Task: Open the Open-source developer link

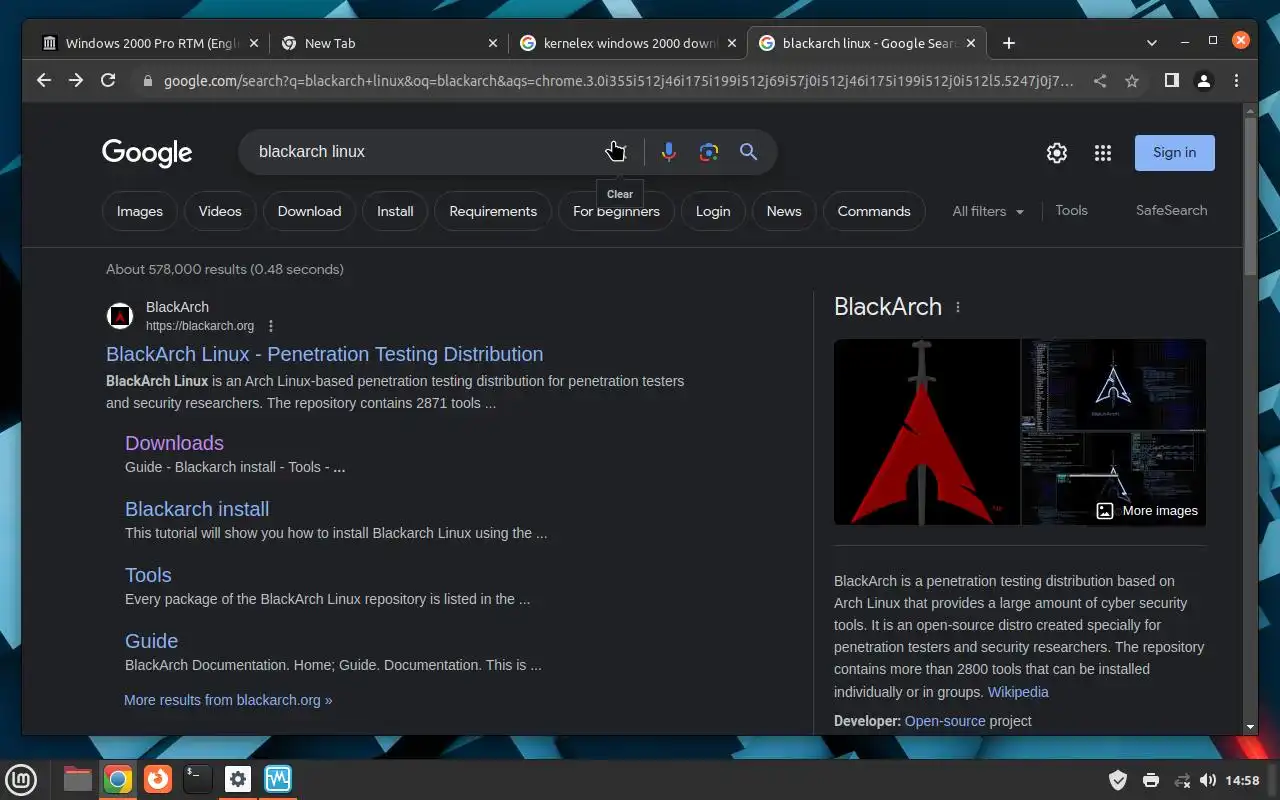Action: pyautogui.click(x=945, y=721)
